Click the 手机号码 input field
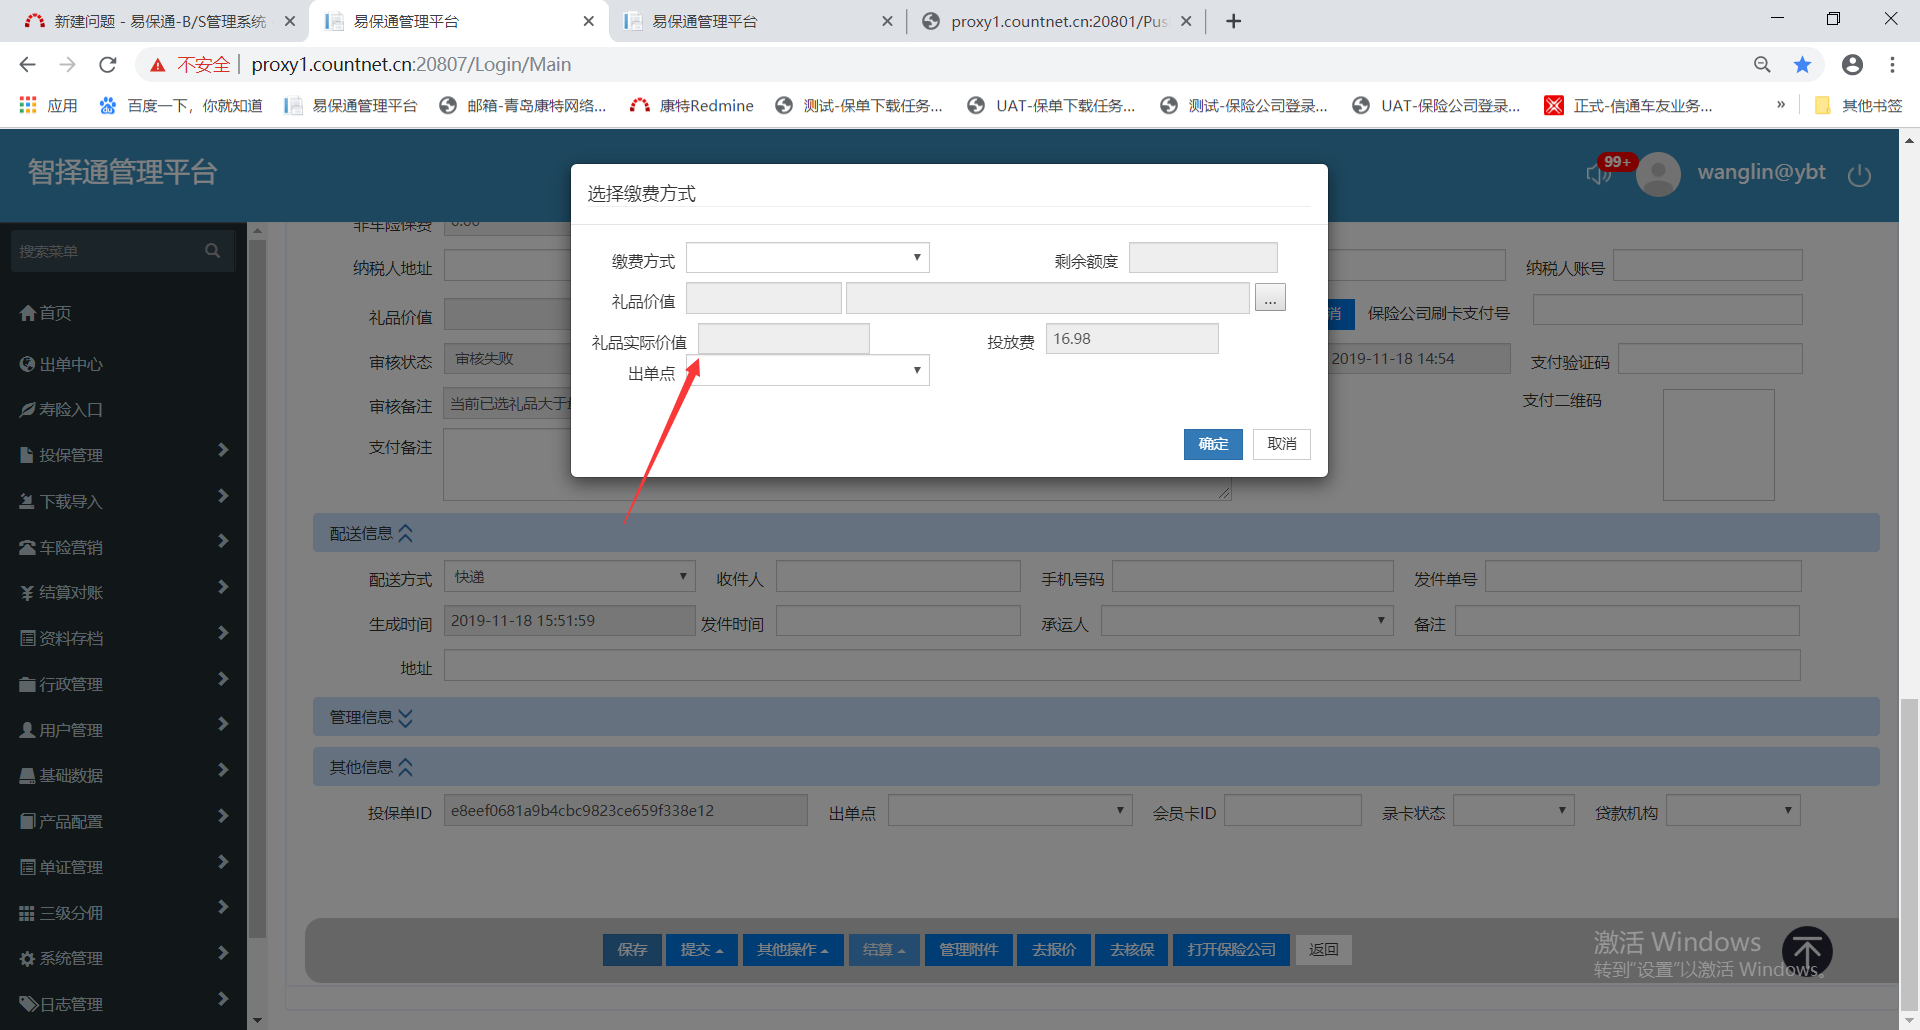Screen dimensions: 1920x1030 tap(1252, 577)
